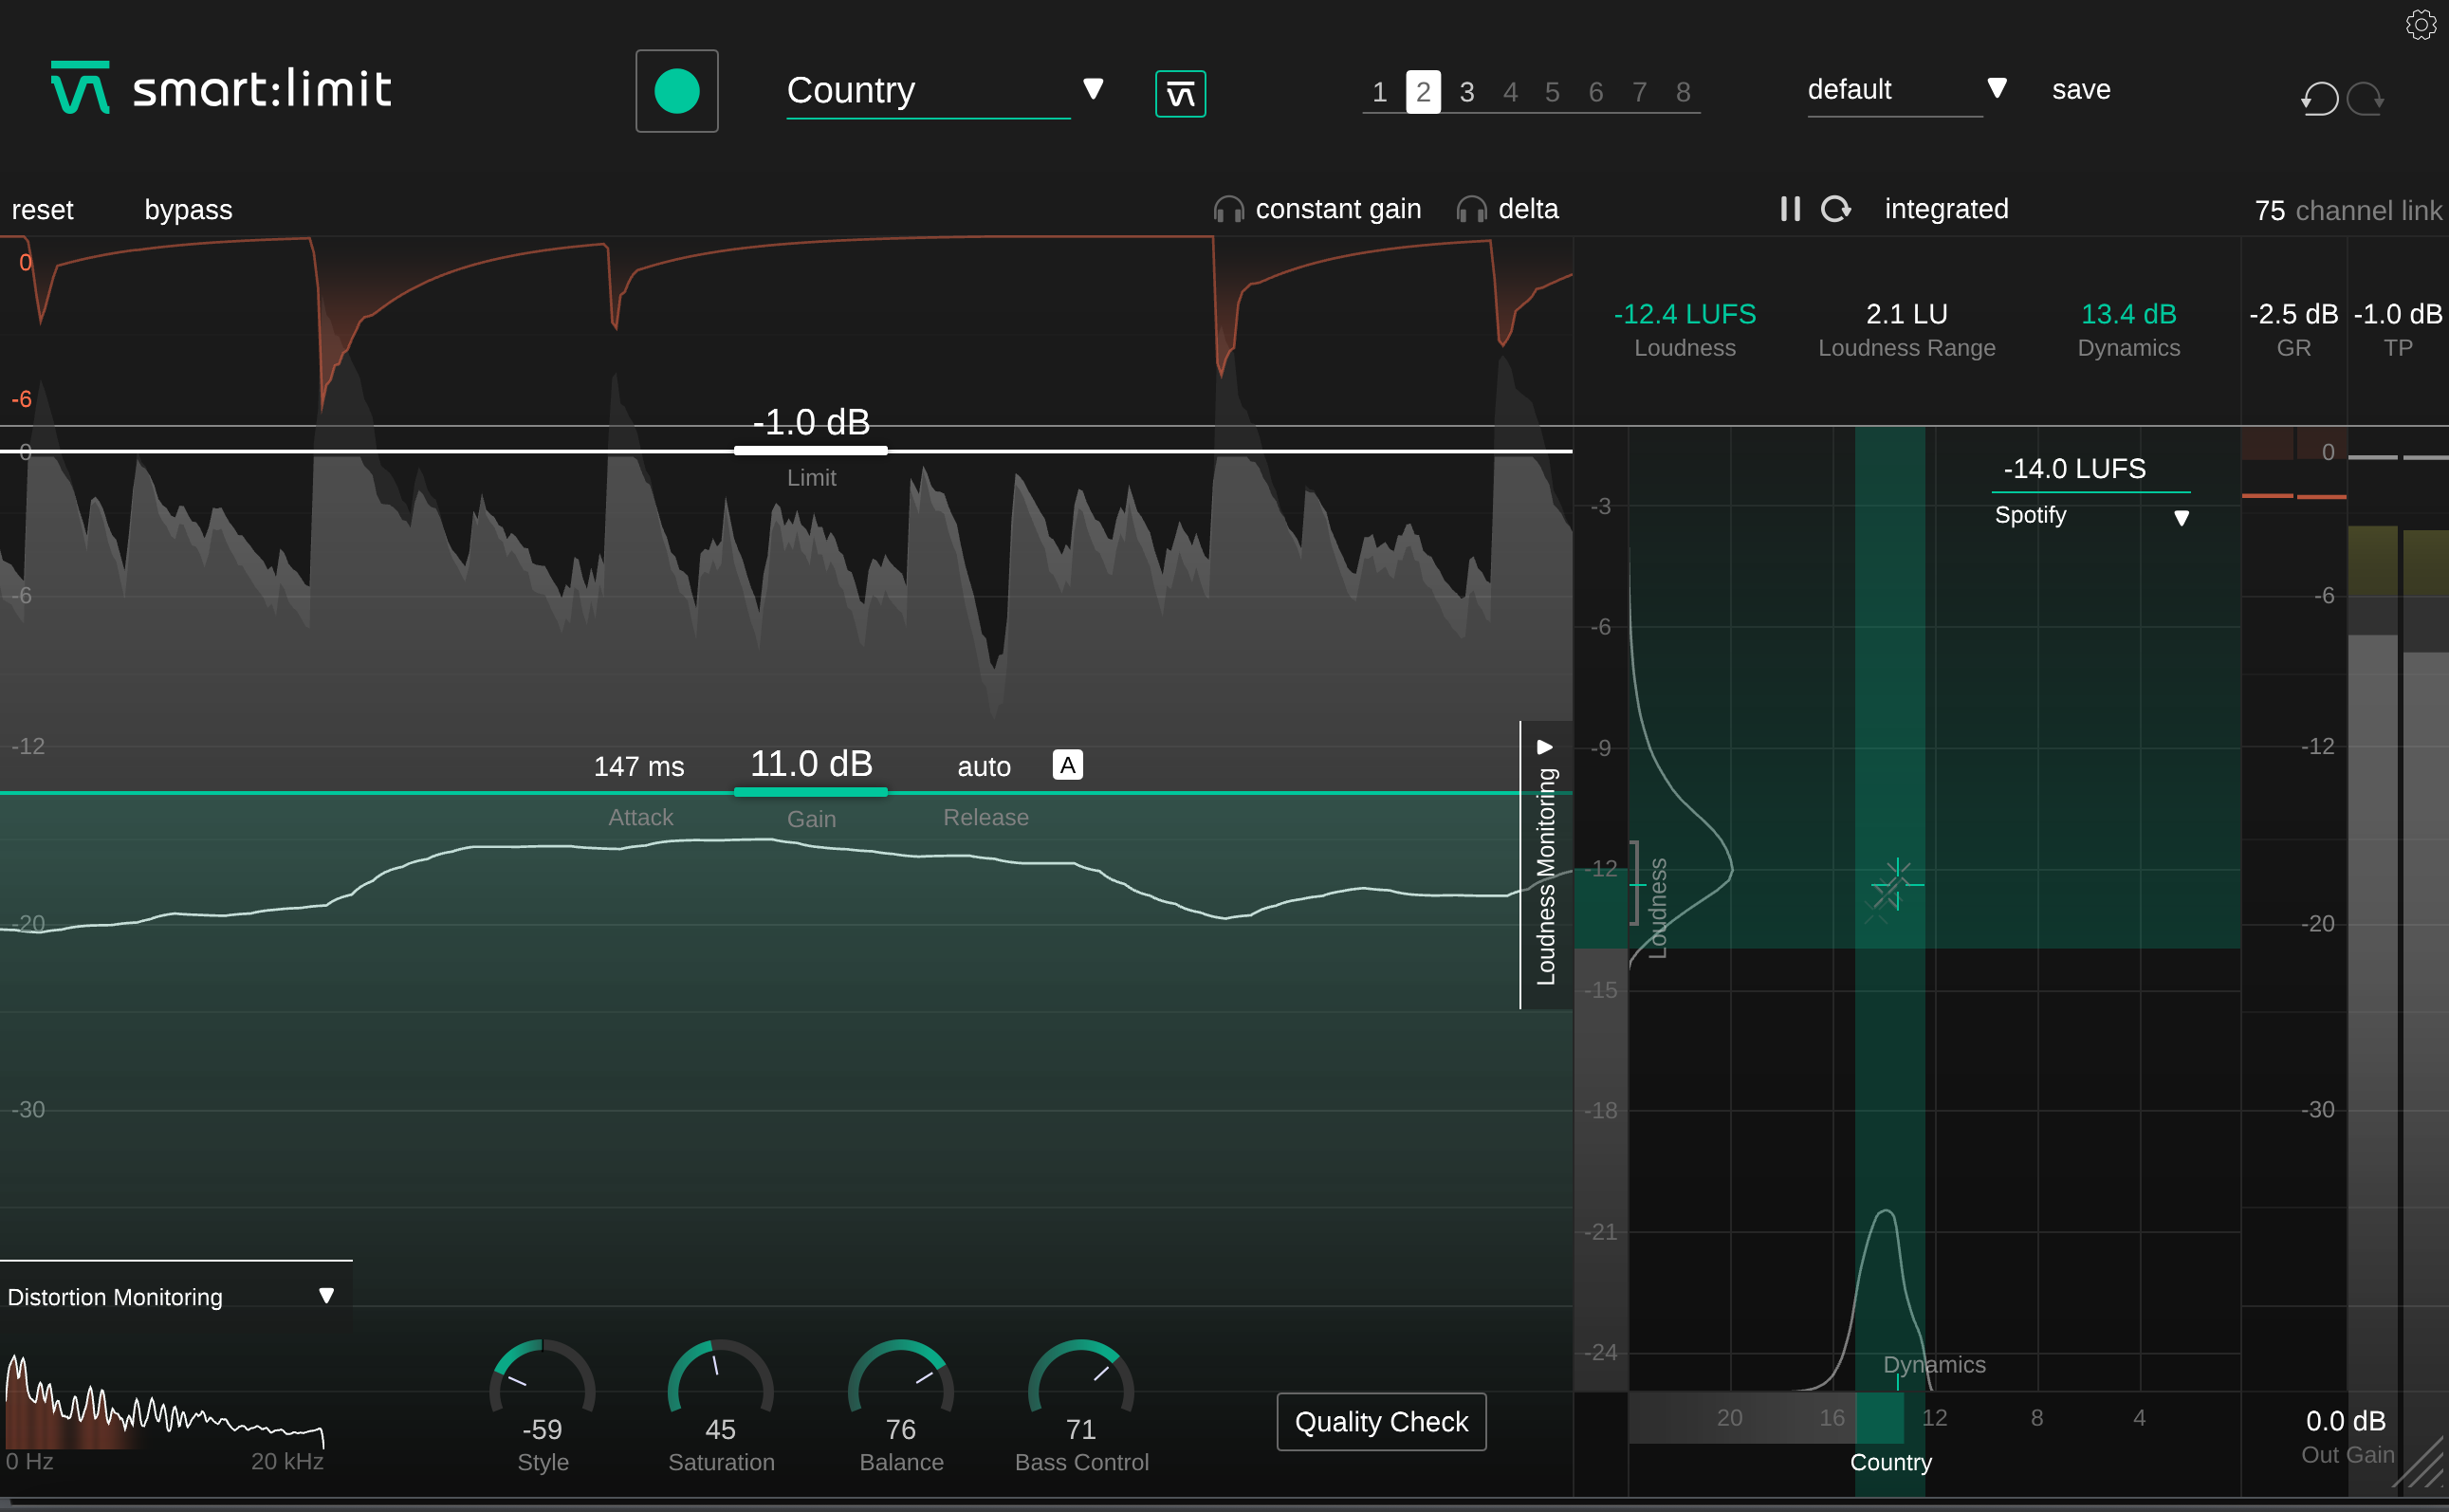Click the sonible reference track icon
Screen dimensions: 2449x1512
click(1180, 94)
